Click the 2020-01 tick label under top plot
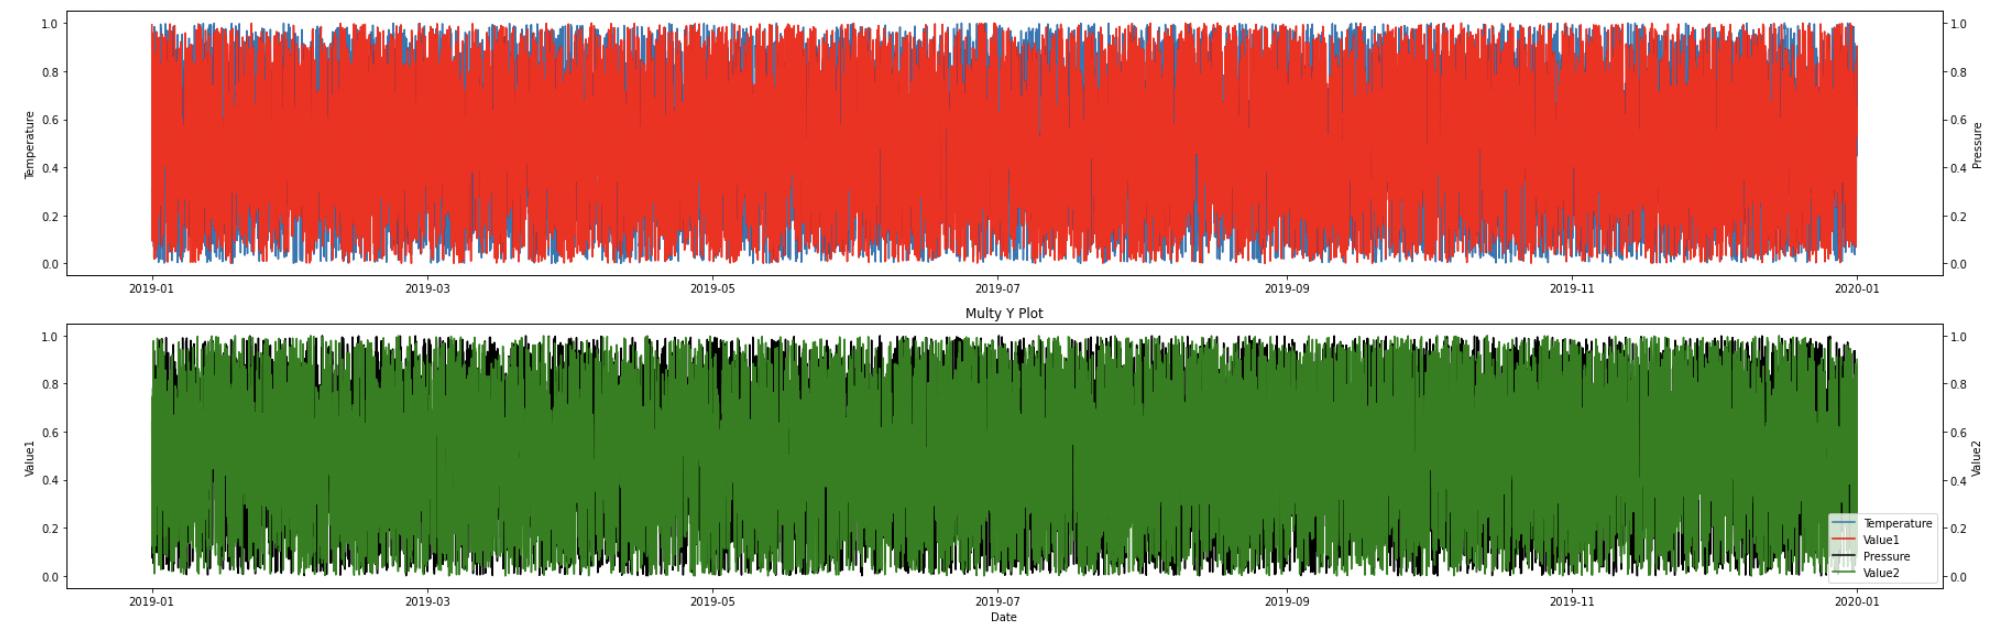This screenshot has width=2000, height=630. pyautogui.click(x=1857, y=288)
